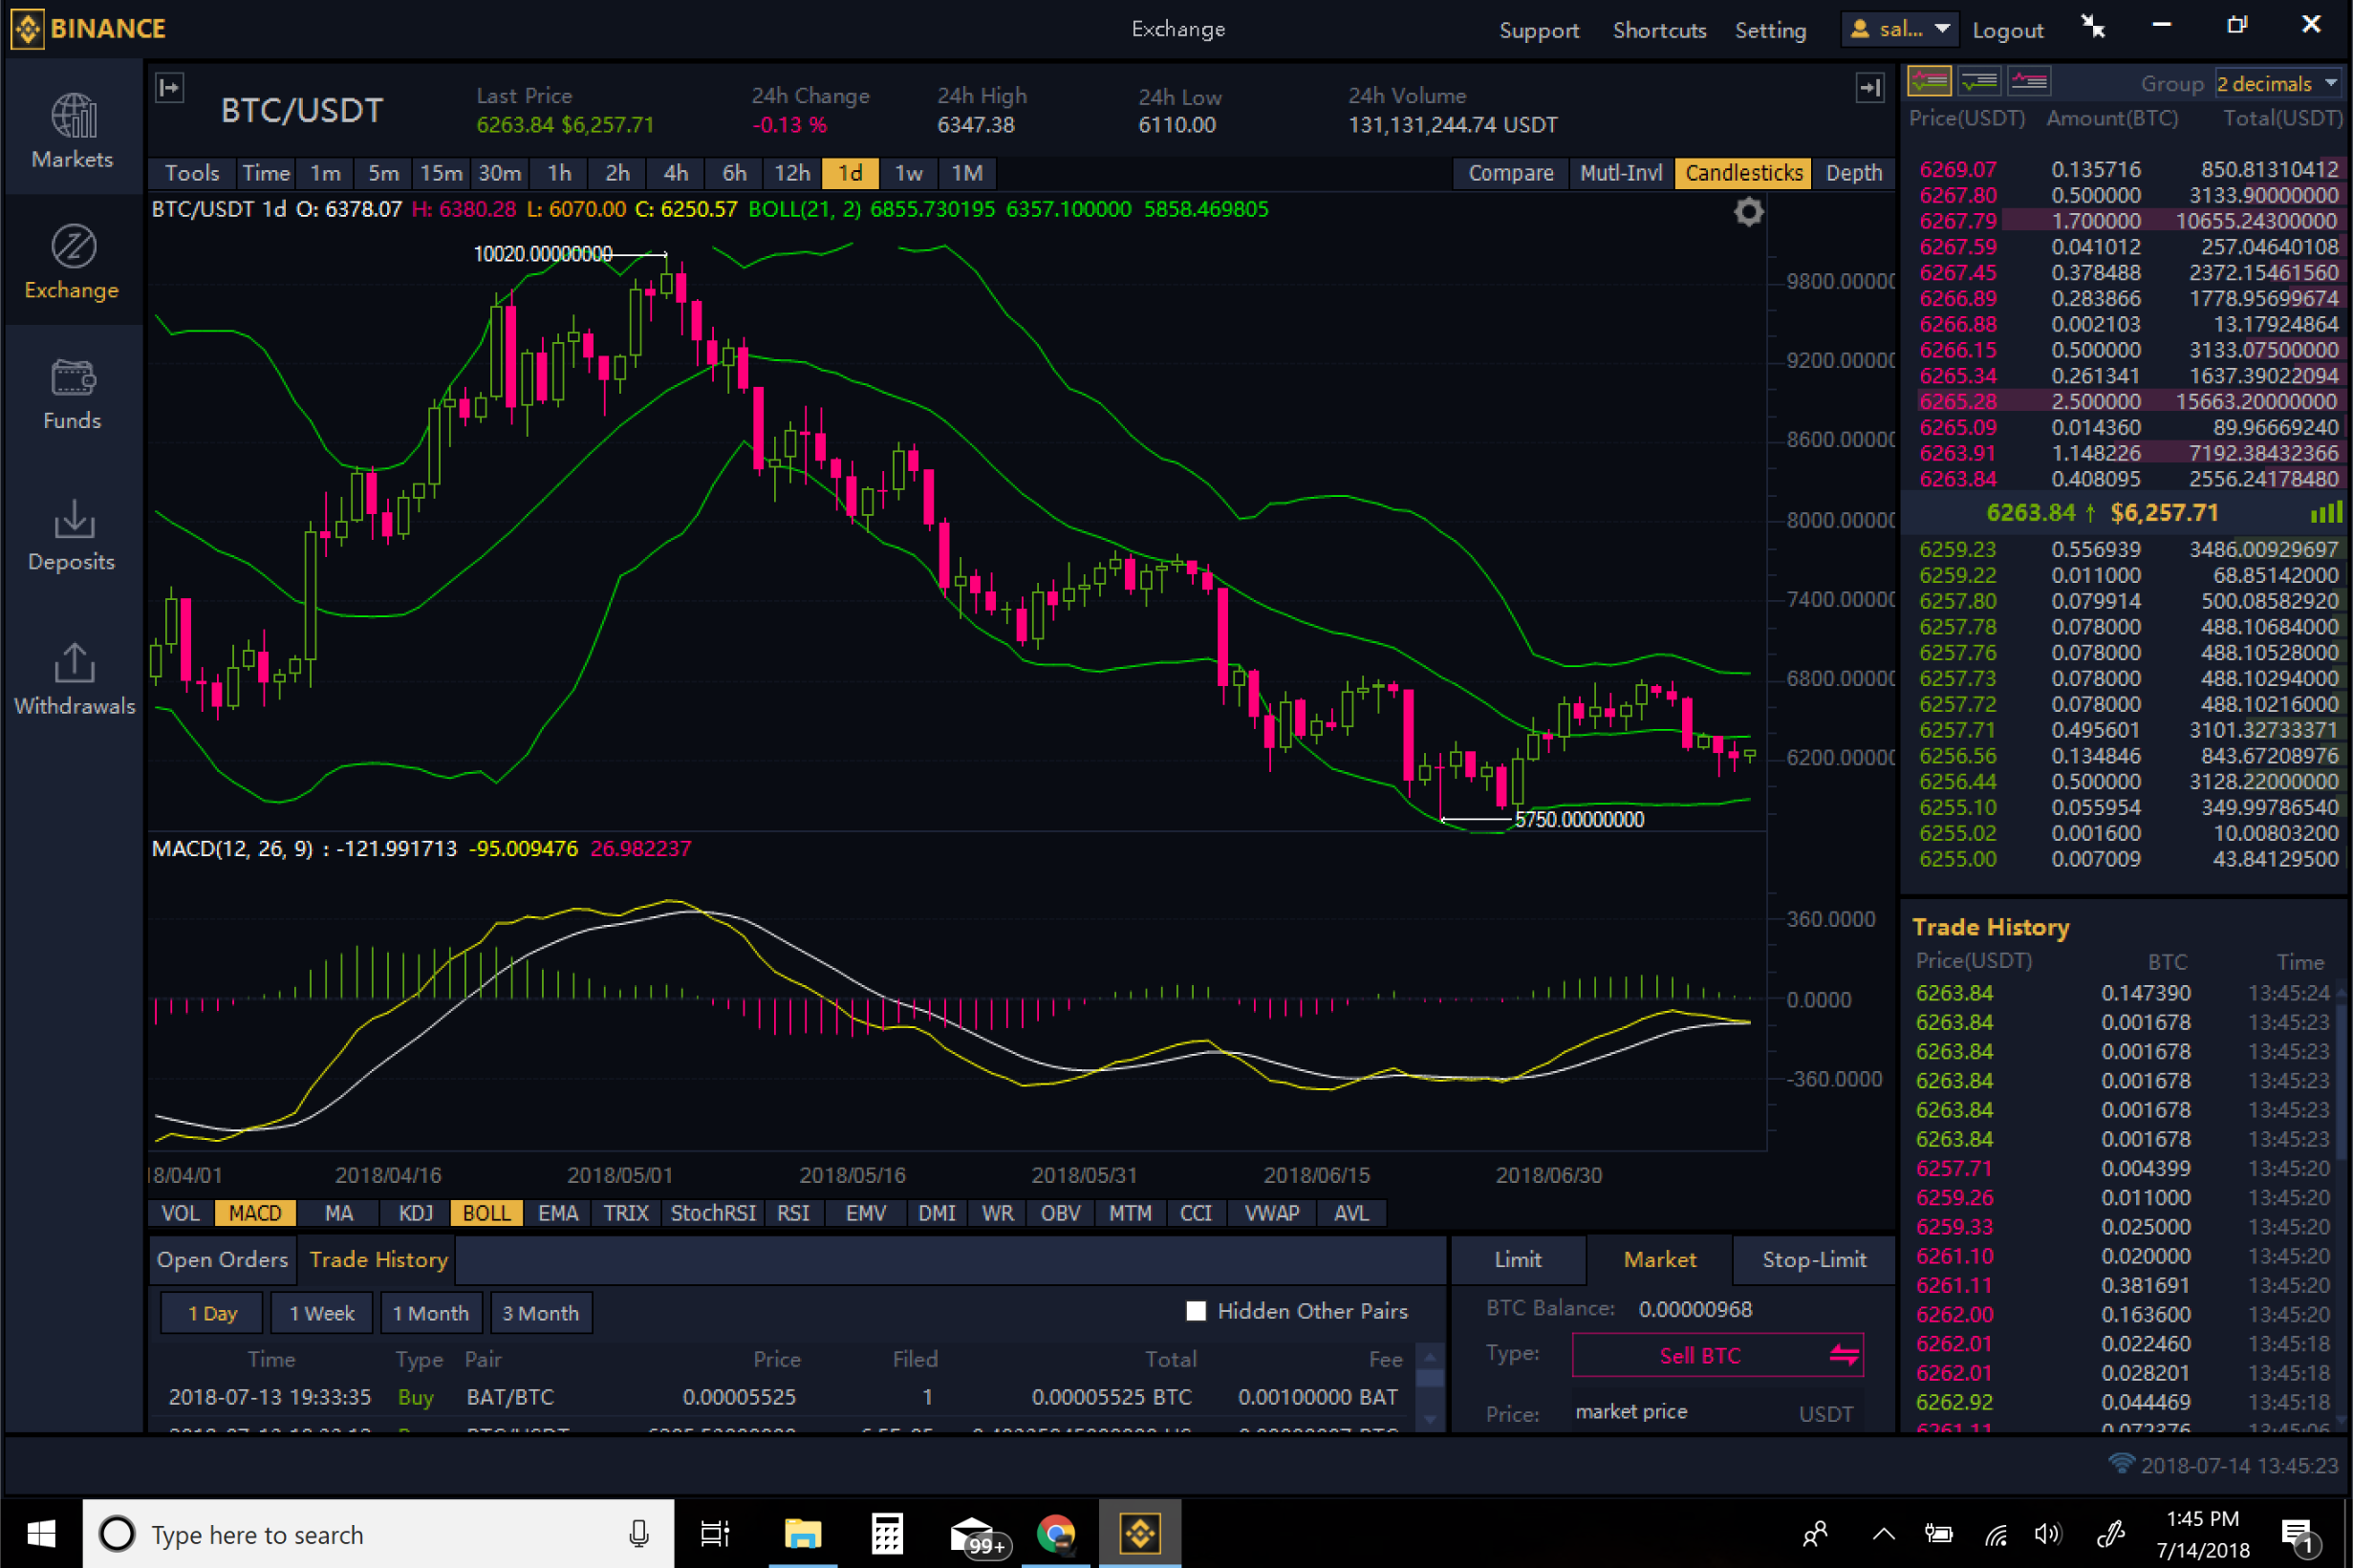Switch to the Open Orders tab

tap(222, 1259)
